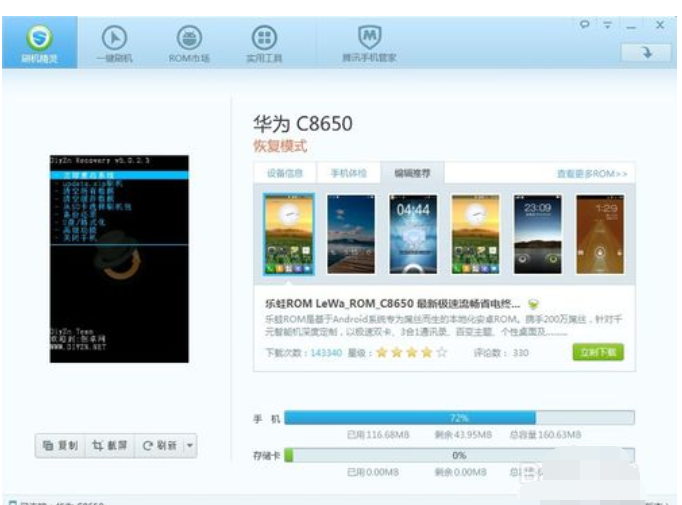Open the 一键刷机 one-click flash icon
Viewport: 682px width, 505px height.
point(115,43)
